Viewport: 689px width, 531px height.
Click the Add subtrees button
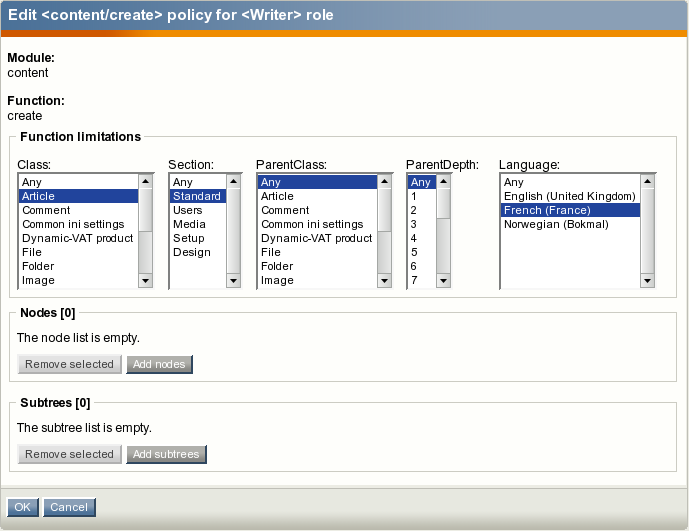point(166,454)
